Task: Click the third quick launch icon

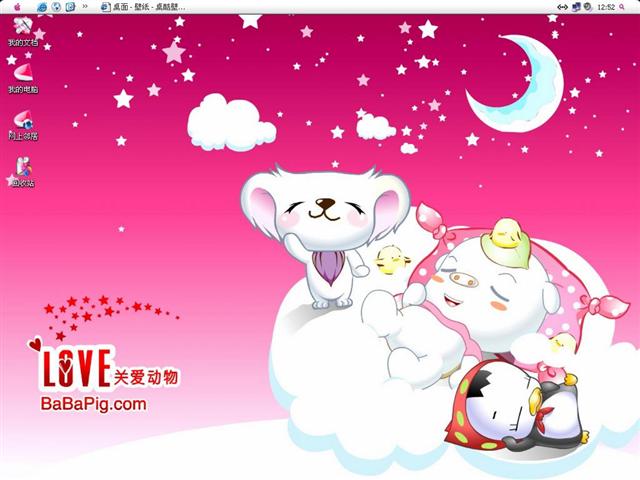Action: pyautogui.click(x=71, y=7)
